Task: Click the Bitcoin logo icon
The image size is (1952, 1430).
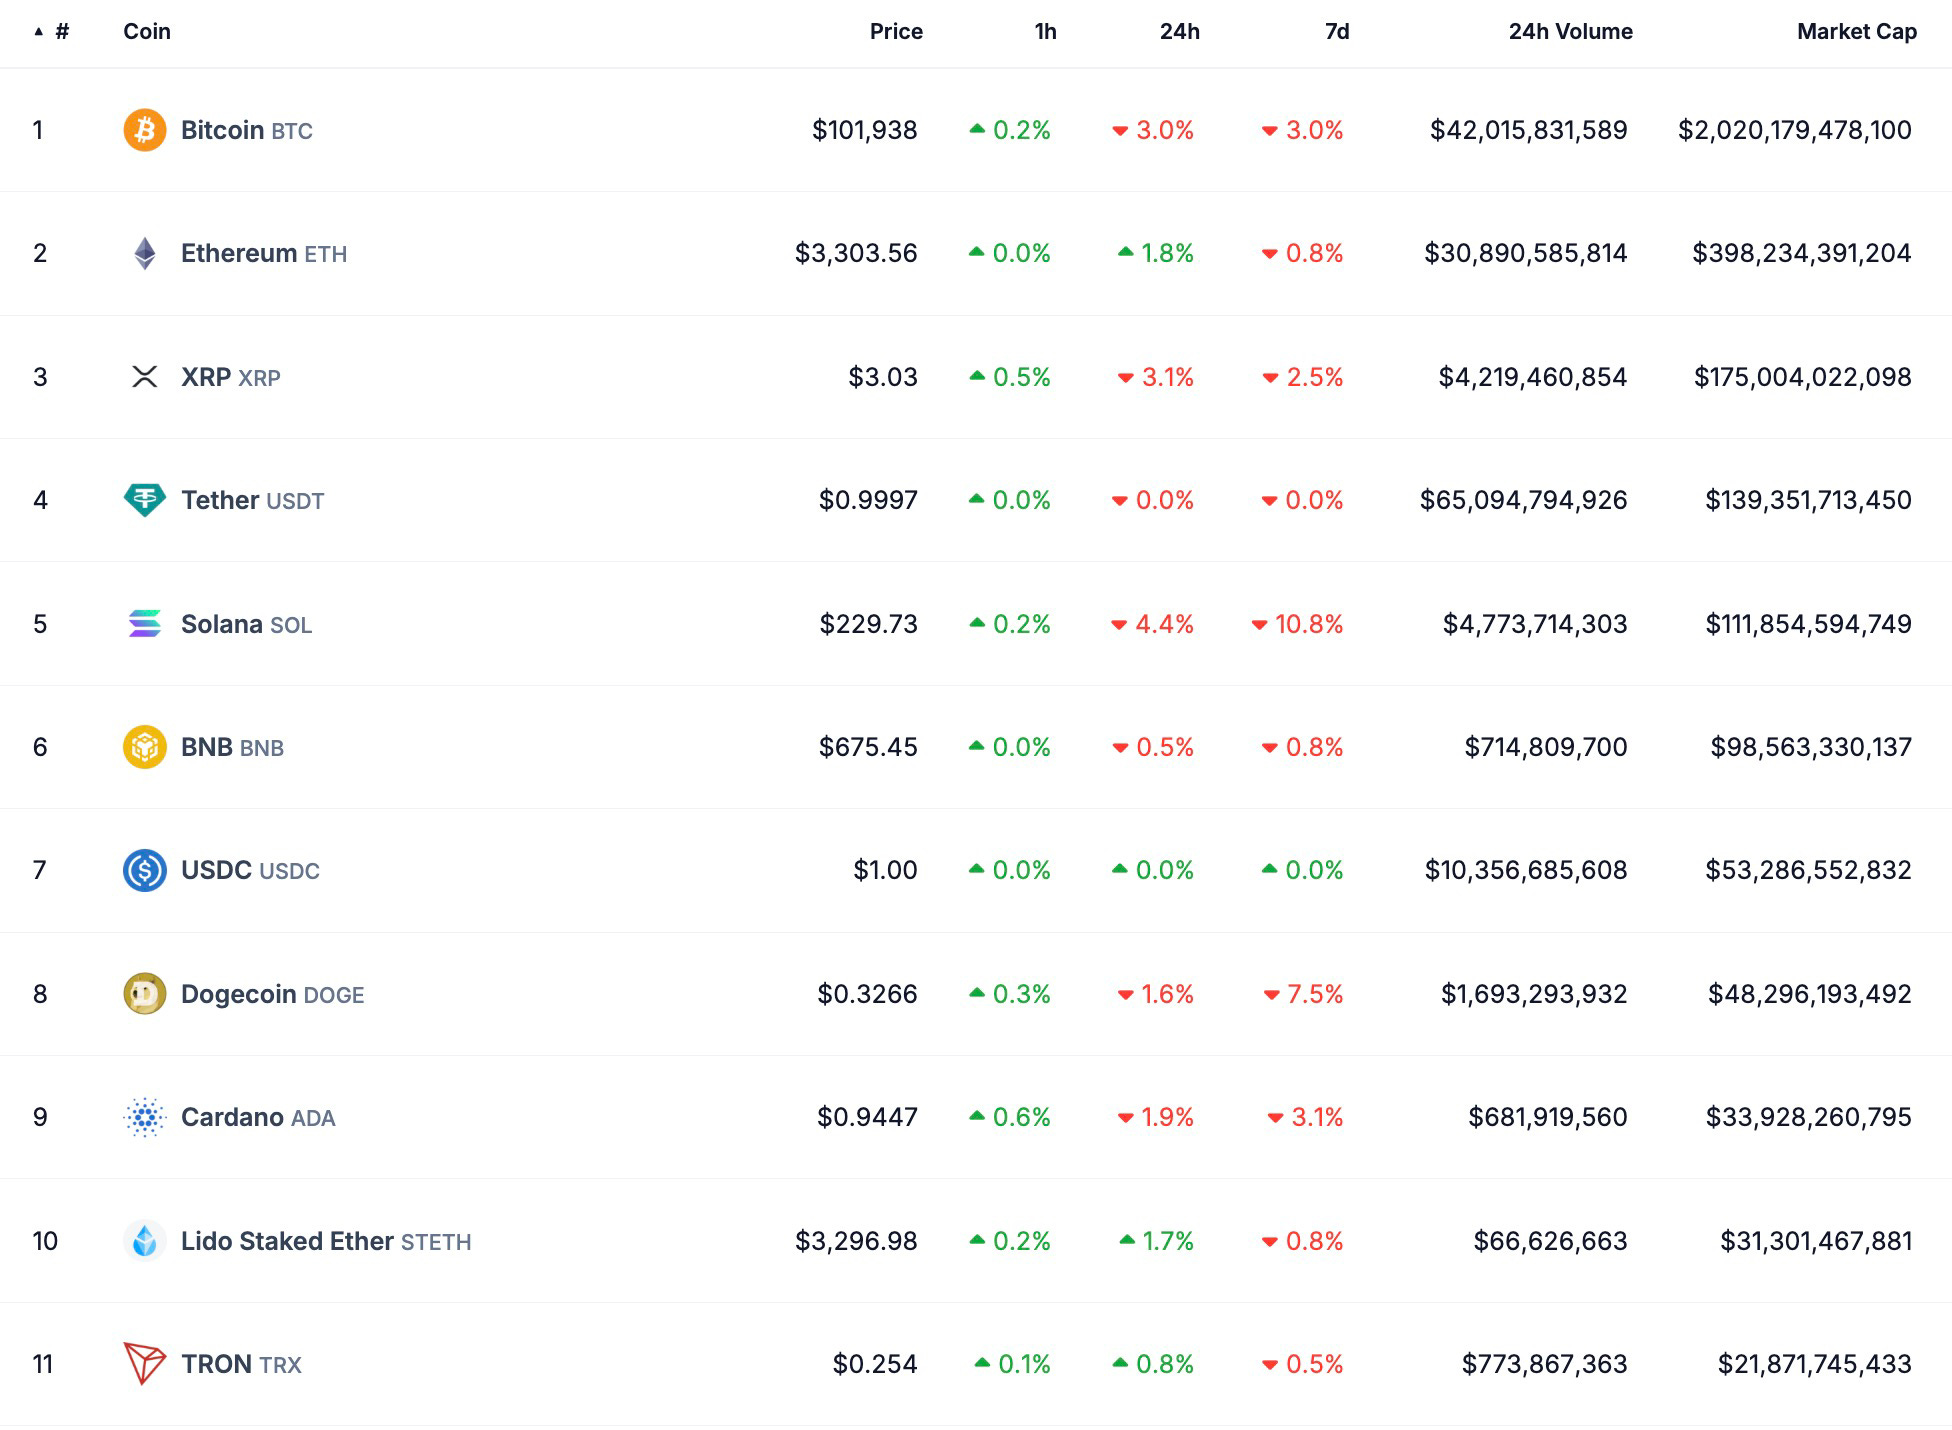Action: tap(145, 130)
